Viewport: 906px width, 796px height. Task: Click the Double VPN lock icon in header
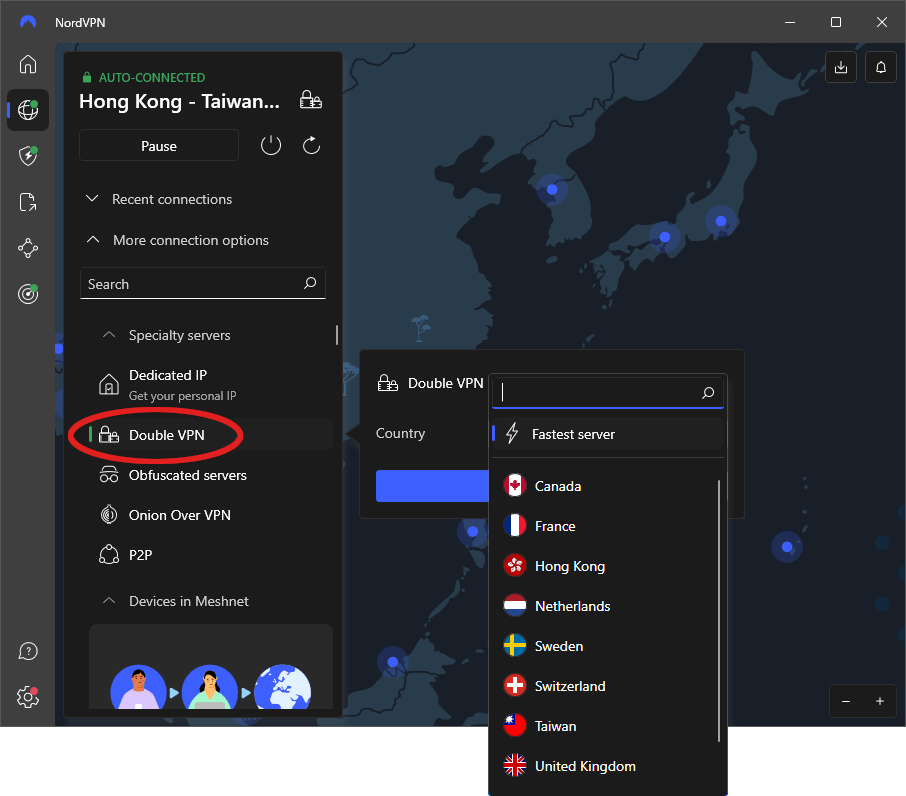[311, 100]
